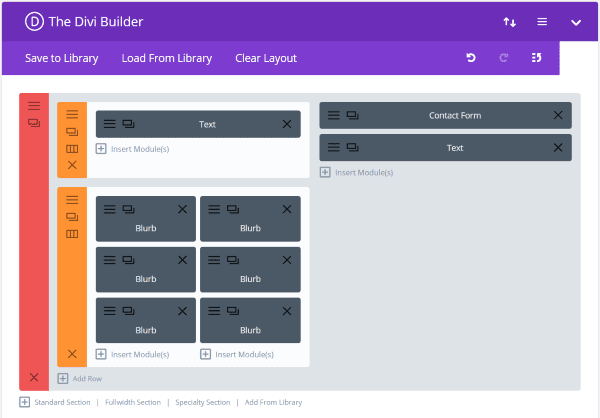This screenshot has width=600, height=418.
Task: Open settings for the Blurb row
Action: tap(72, 199)
